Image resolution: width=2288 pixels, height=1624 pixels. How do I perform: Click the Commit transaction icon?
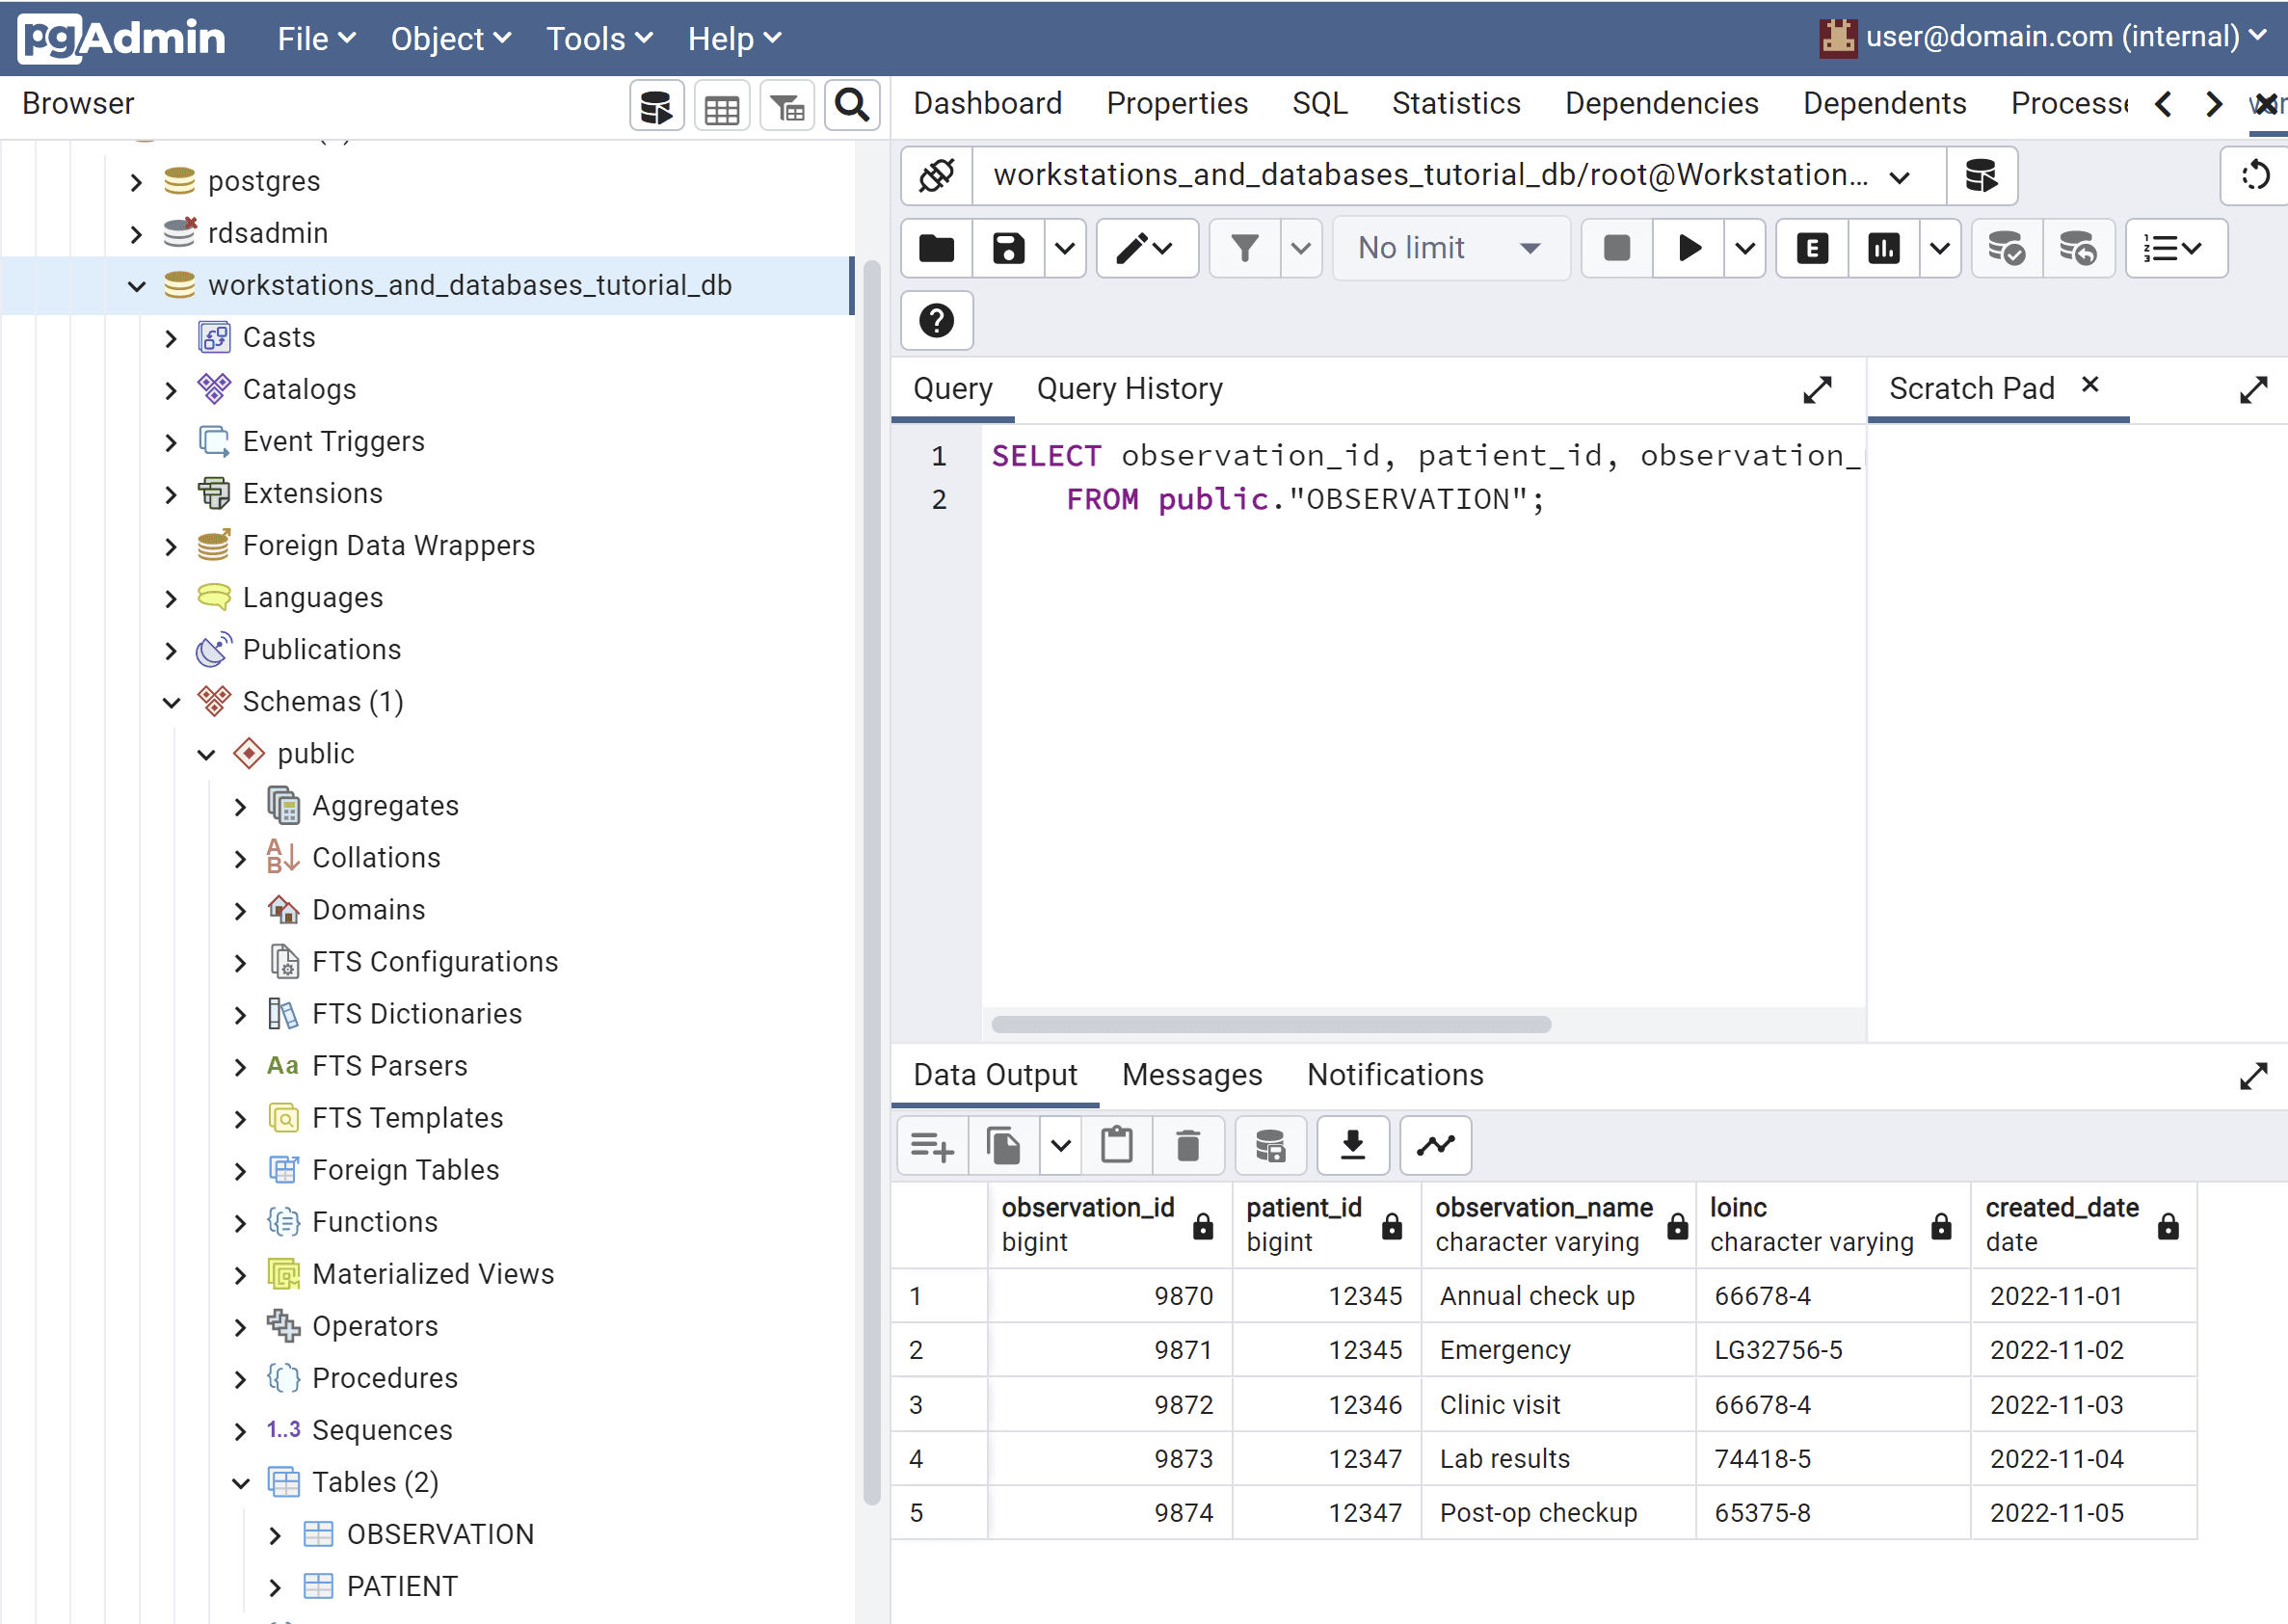coord(2006,248)
